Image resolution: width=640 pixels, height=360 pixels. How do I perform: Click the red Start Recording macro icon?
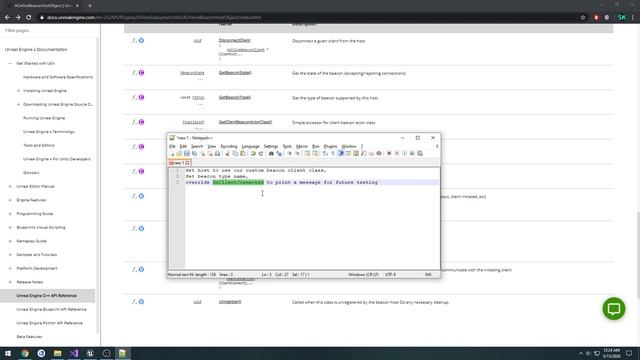coord(389,153)
